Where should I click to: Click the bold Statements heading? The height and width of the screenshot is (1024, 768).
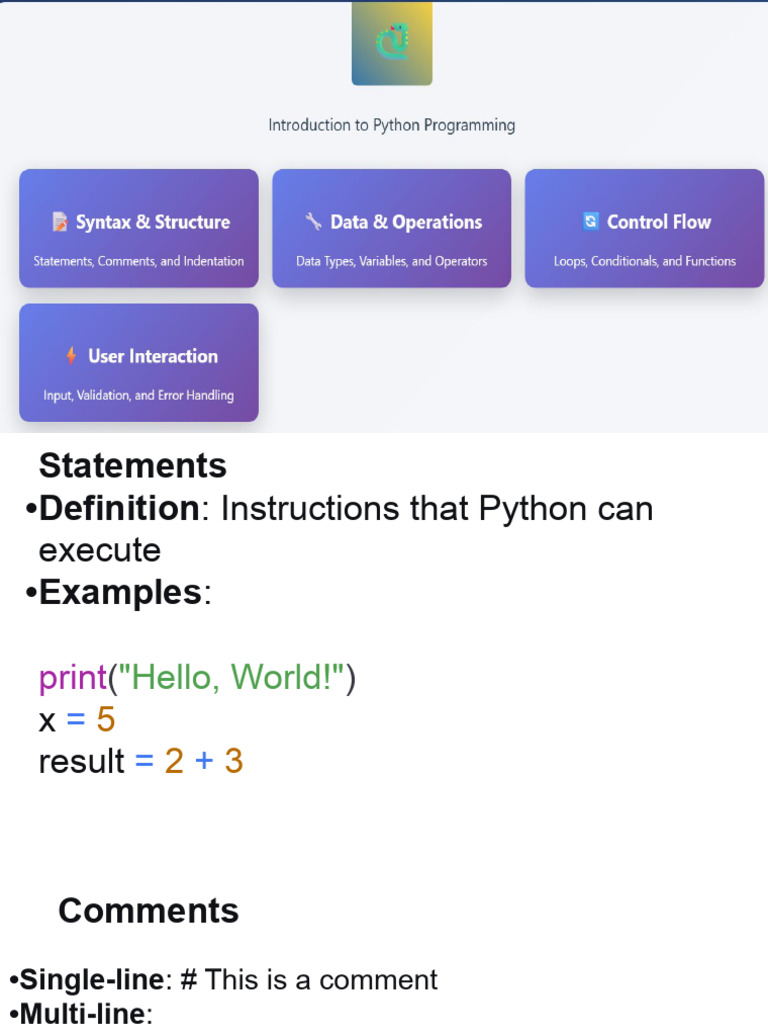(x=133, y=465)
